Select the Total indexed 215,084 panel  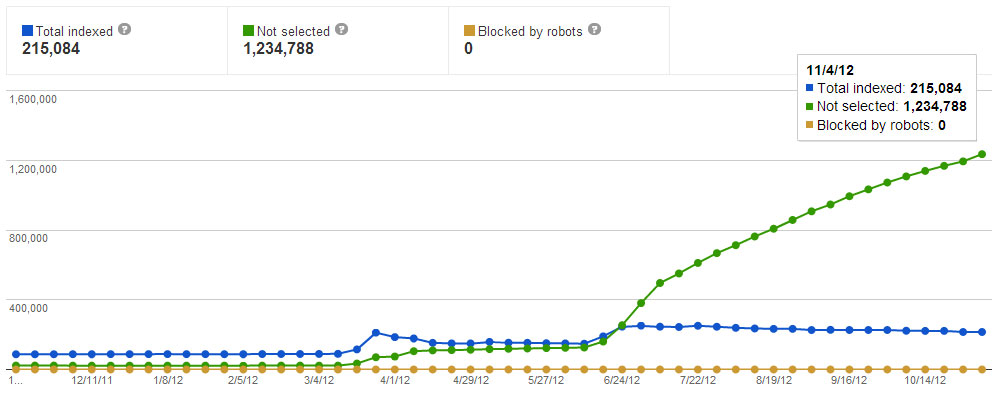(117, 40)
